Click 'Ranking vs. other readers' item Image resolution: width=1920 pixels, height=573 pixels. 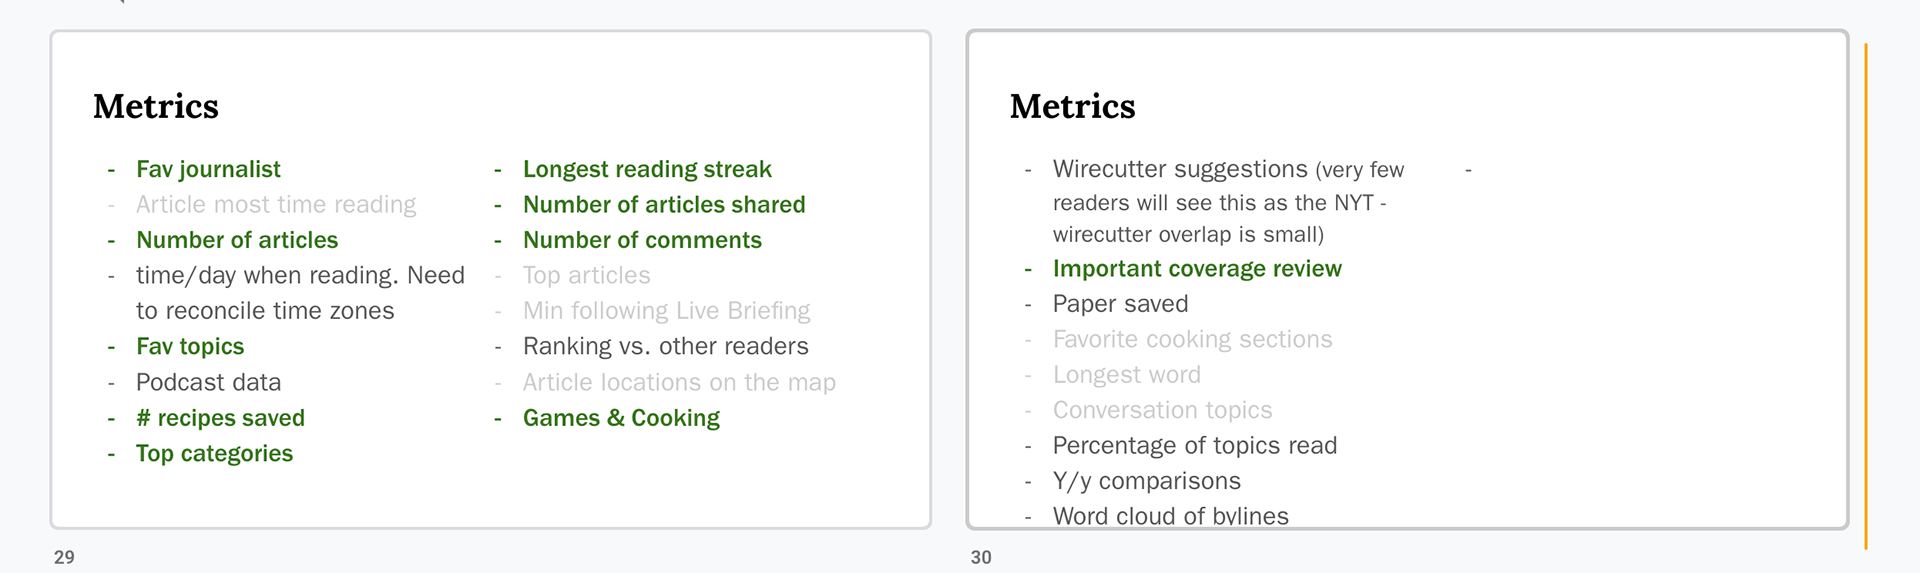point(666,346)
